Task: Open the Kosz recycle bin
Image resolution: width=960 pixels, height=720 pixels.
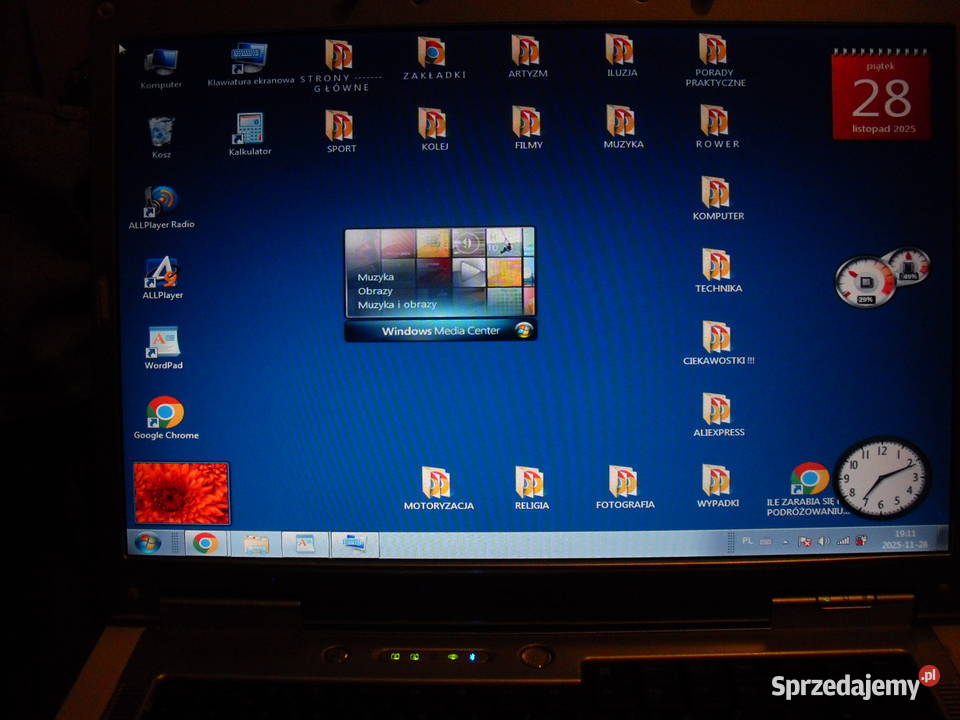Action: click(x=161, y=132)
